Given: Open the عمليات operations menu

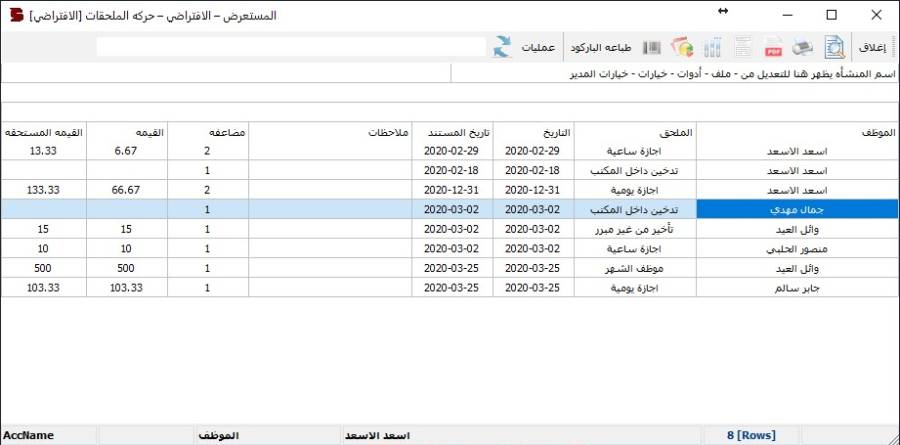Looking at the screenshot, I should 538,48.
